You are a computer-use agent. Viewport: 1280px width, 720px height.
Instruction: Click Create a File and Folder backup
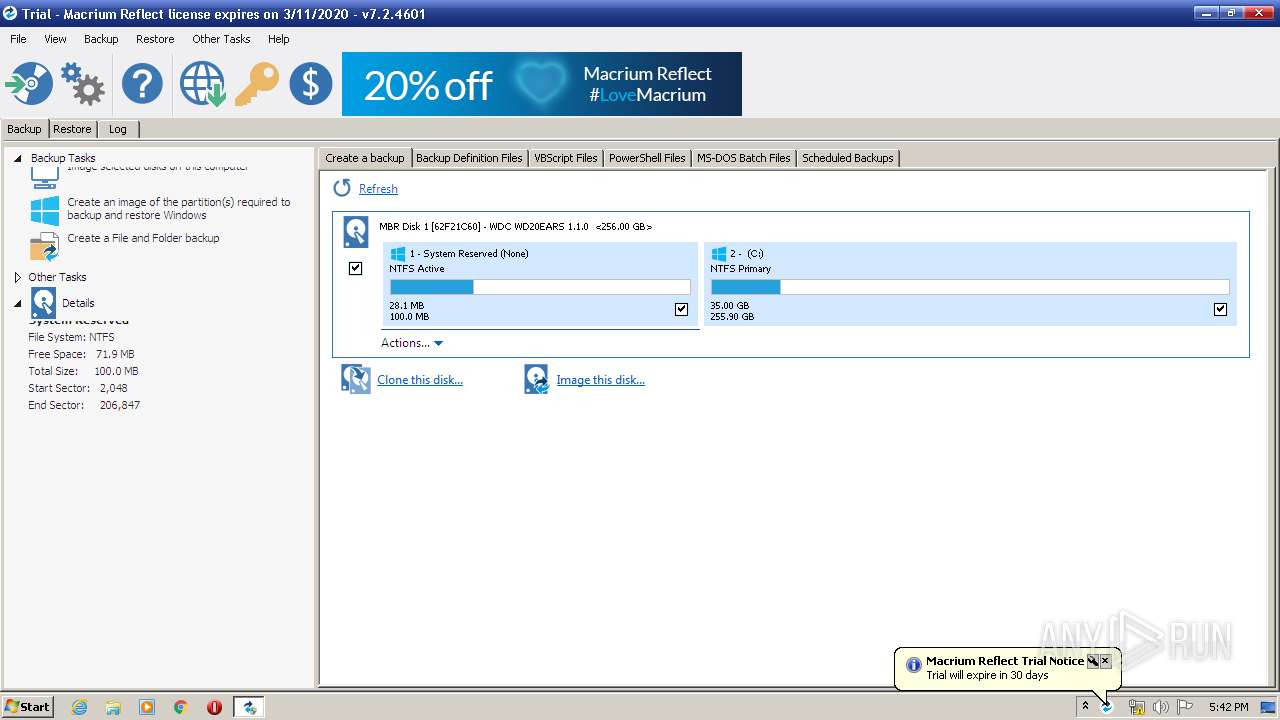[143, 238]
